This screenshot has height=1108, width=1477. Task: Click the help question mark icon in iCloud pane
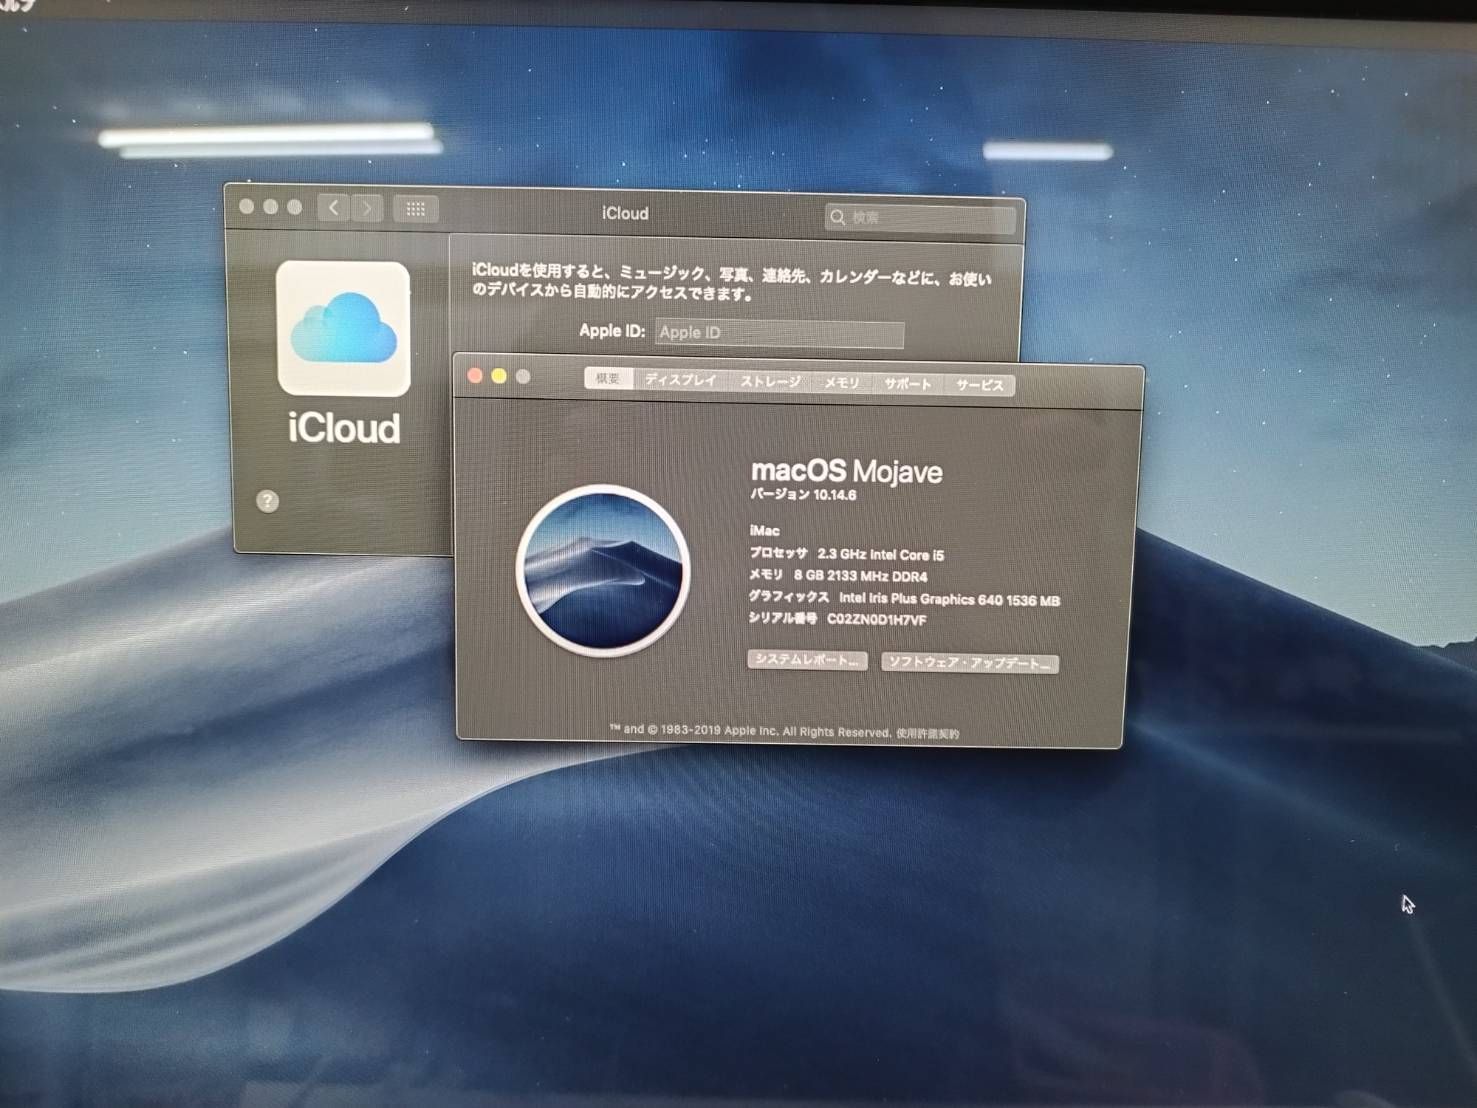click(267, 501)
